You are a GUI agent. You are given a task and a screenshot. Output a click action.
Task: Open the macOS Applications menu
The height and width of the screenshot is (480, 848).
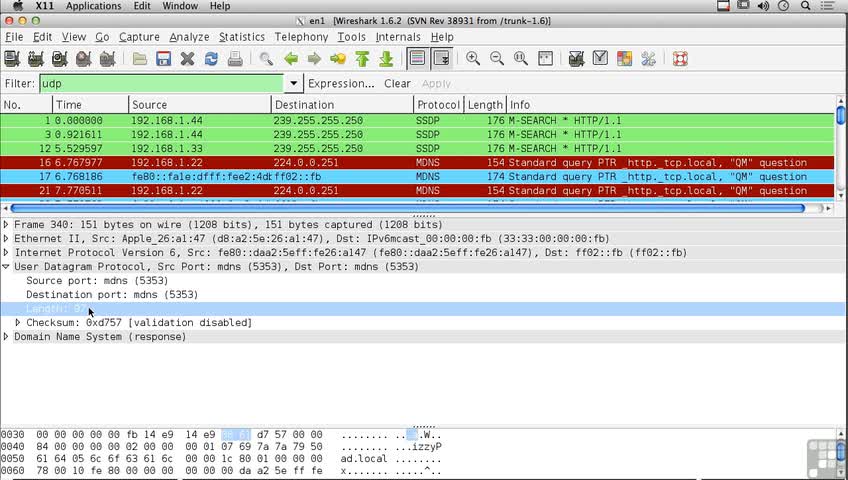pos(94,6)
